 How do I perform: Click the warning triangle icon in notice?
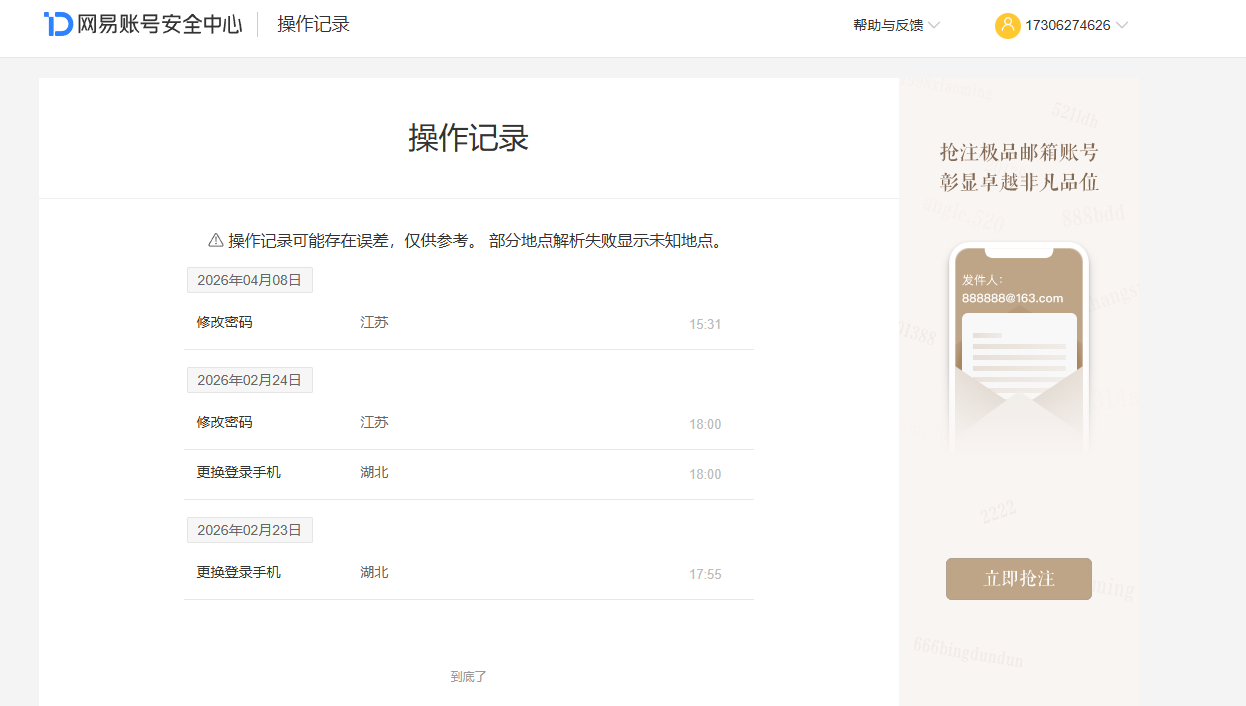pyautogui.click(x=215, y=240)
